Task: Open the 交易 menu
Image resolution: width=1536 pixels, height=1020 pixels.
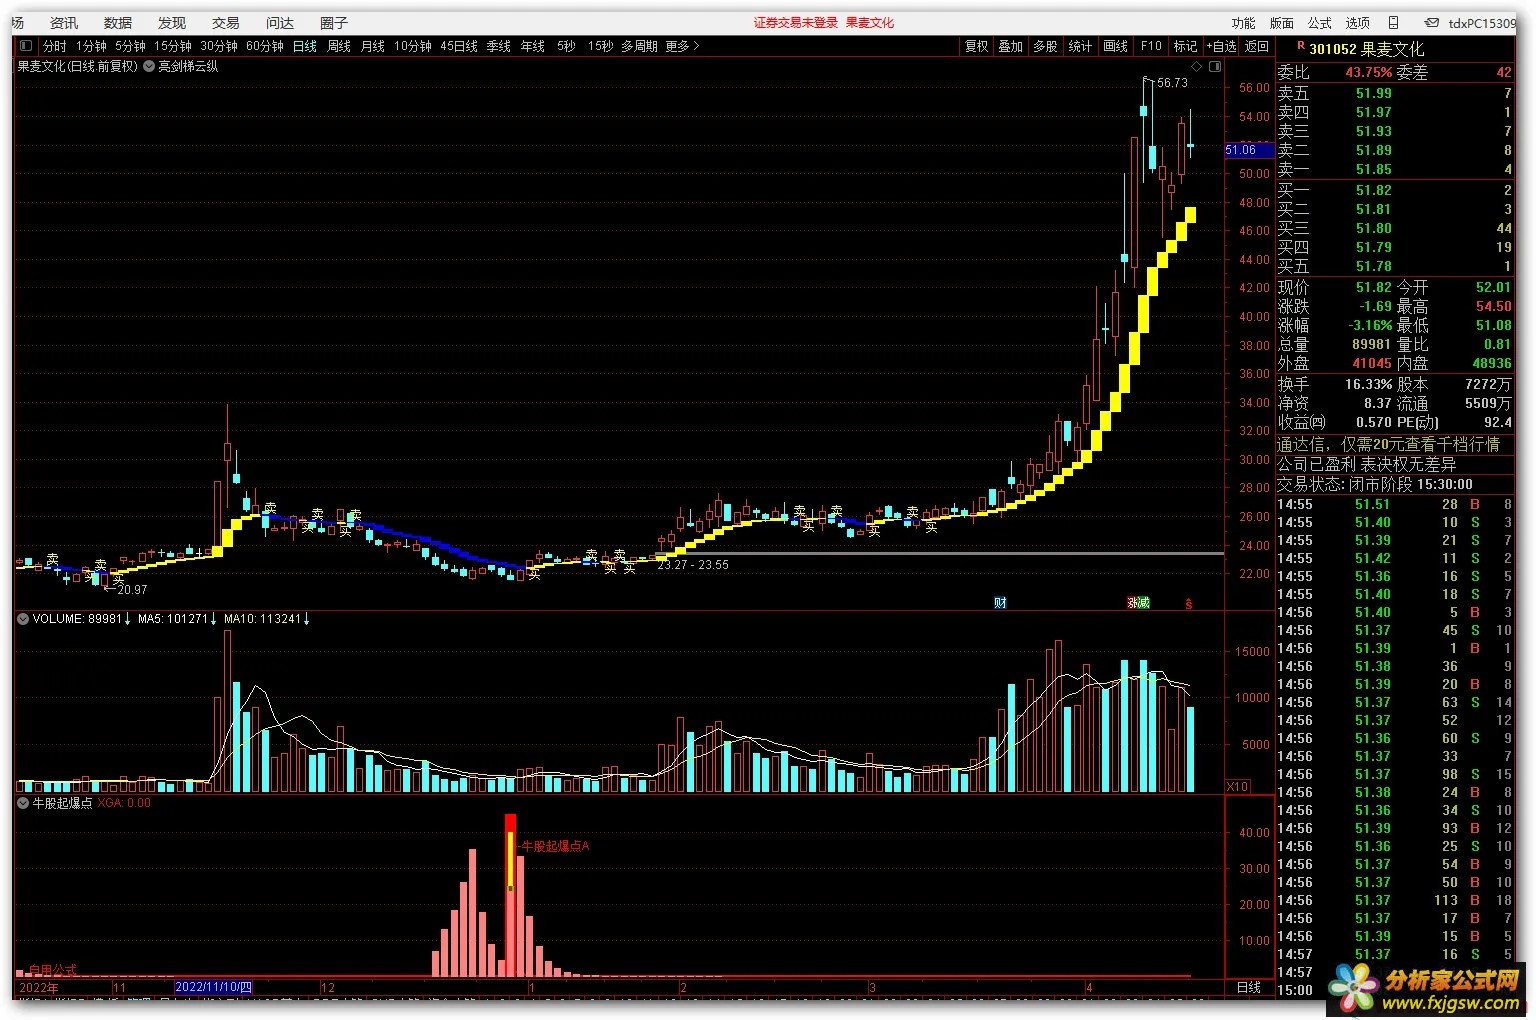Action: [226, 22]
